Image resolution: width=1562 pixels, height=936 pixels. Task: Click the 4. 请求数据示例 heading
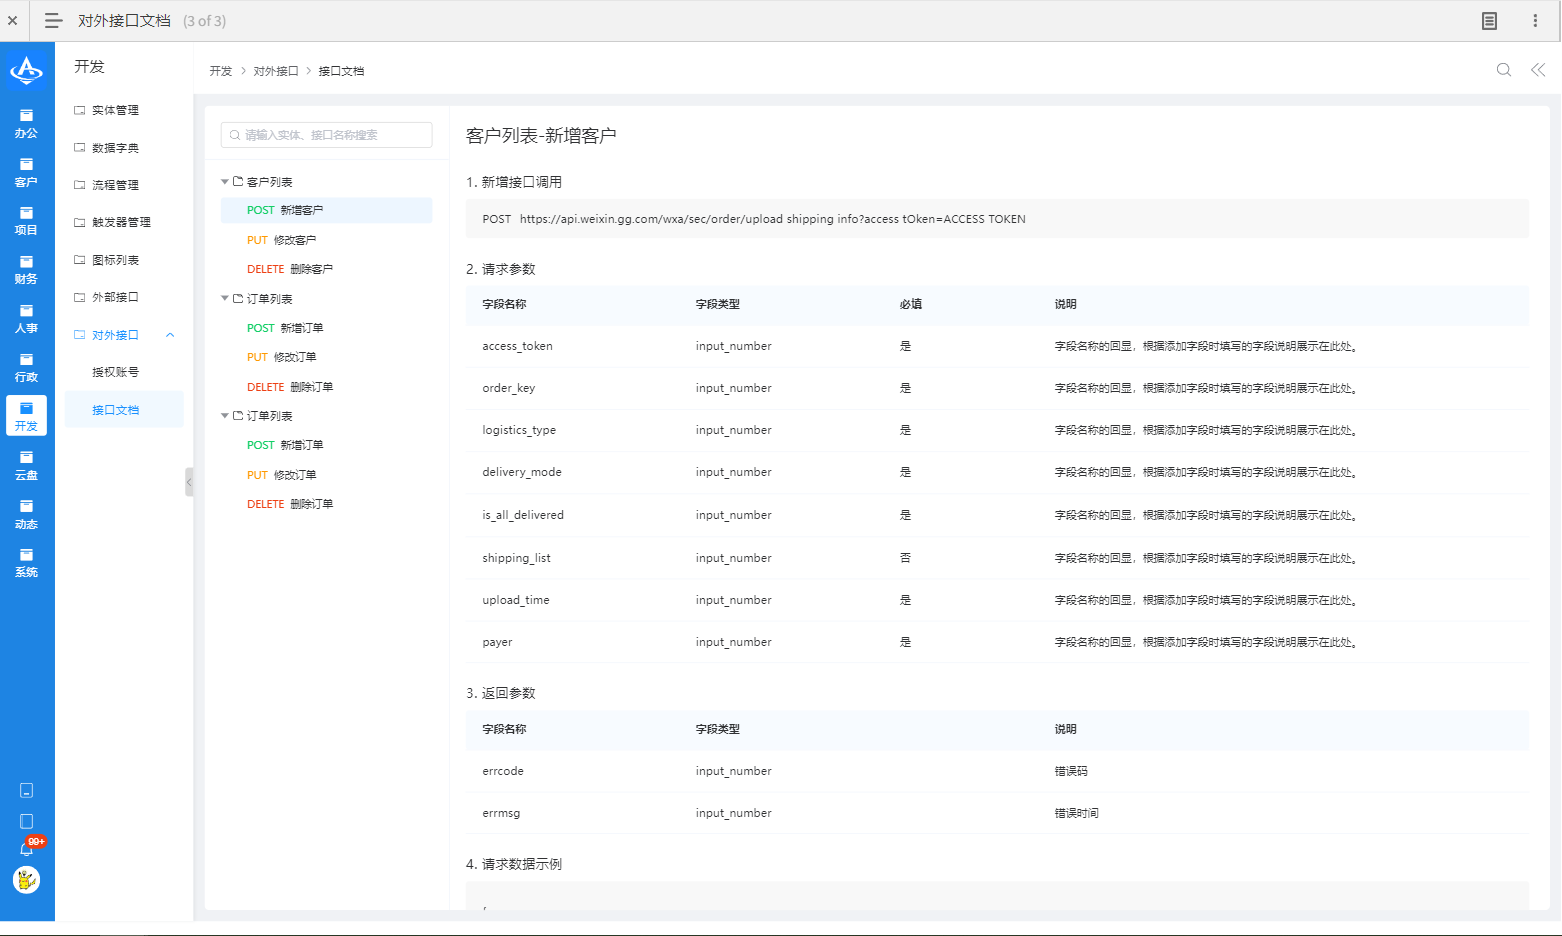tap(514, 864)
